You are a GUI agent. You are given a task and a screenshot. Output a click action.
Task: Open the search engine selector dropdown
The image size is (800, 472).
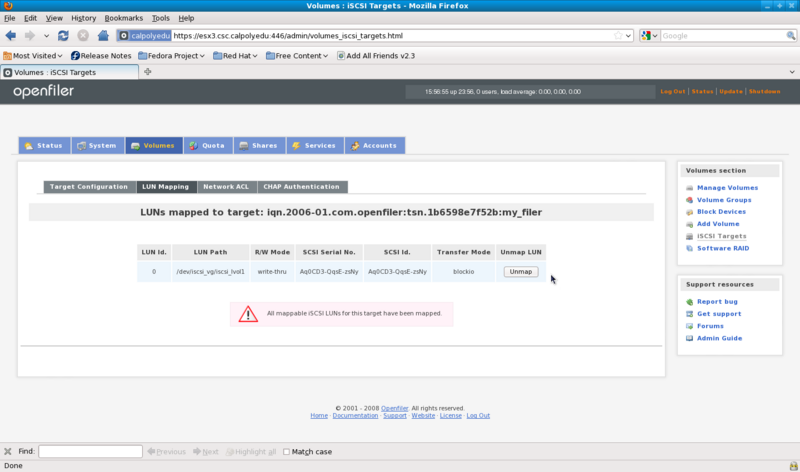(649, 36)
